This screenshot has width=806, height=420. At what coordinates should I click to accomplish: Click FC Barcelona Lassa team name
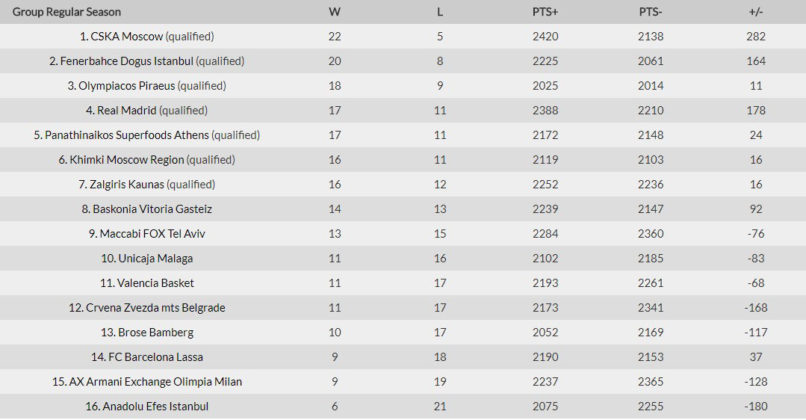[x=151, y=357]
